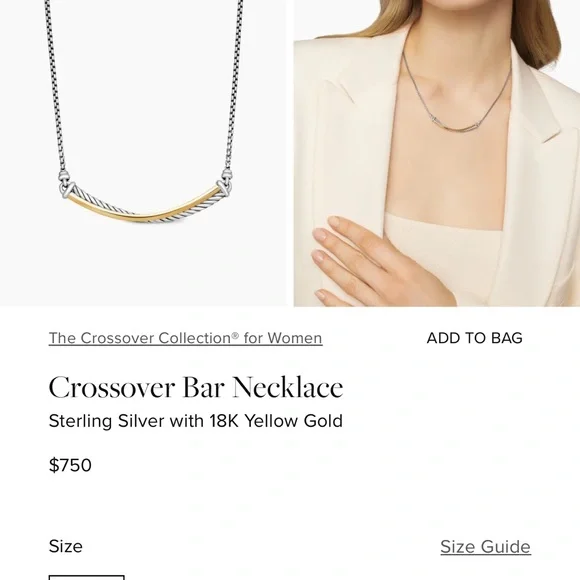Click the necklace pendant on the model's neck
Screen dimensions: 580x580
click(x=456, y=124)
